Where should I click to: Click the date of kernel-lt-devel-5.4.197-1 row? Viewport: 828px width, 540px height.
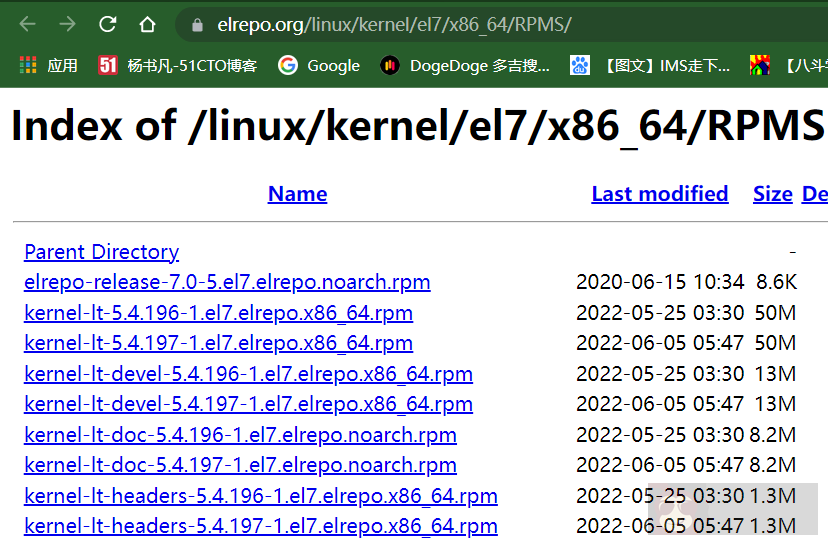660,404
